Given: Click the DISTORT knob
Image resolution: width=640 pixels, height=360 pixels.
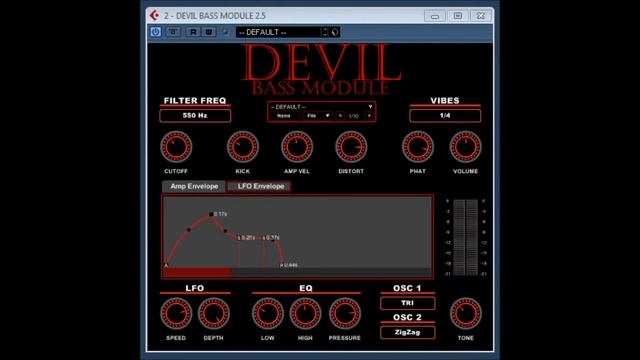Looking at the screenshot, I should (351, 147).
